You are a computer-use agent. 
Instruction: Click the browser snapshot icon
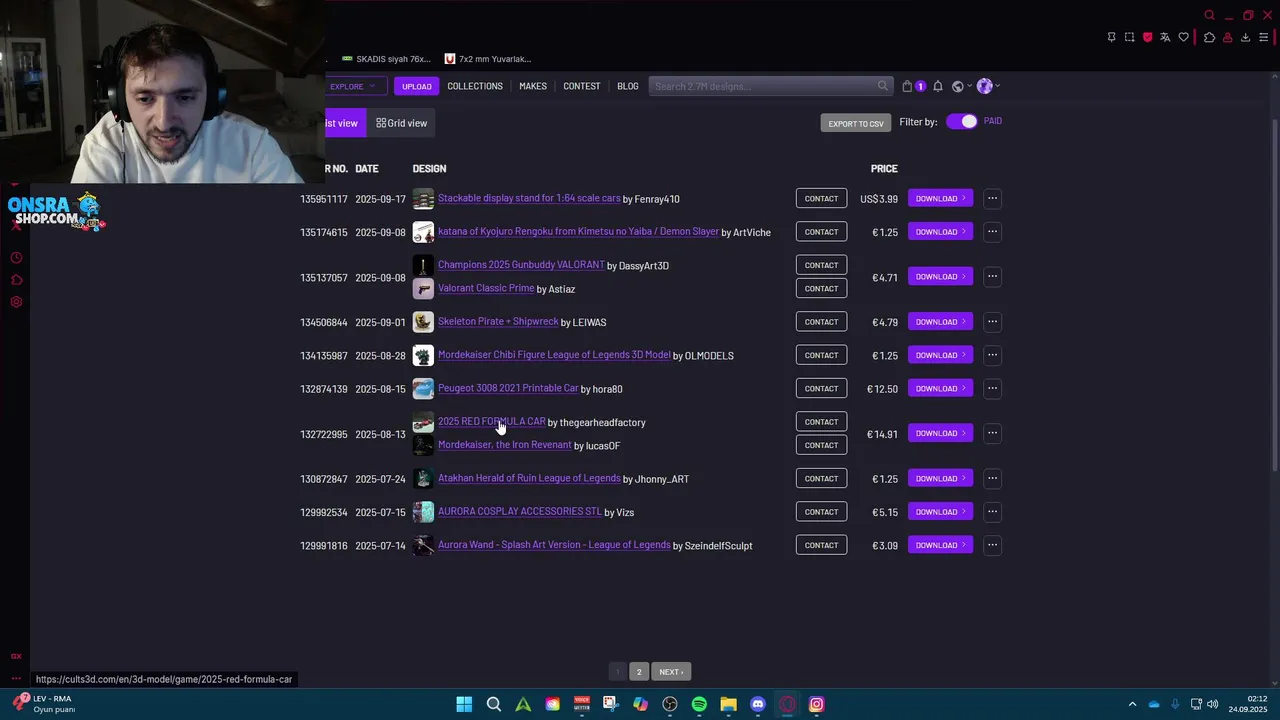1129,37
